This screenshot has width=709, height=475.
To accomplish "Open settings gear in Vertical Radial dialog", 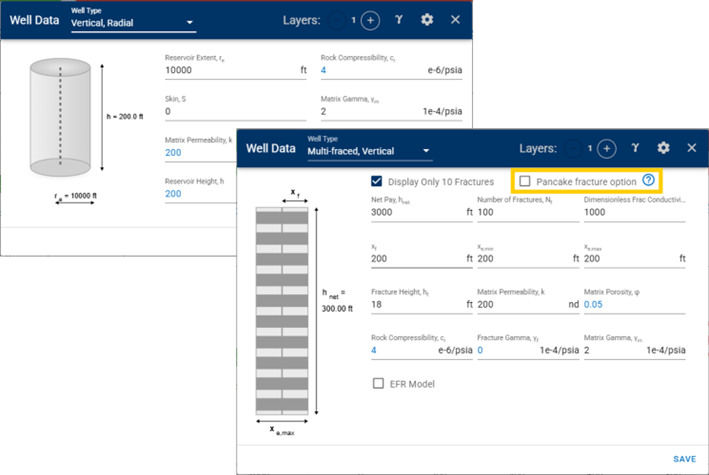I will click(427, 20).
